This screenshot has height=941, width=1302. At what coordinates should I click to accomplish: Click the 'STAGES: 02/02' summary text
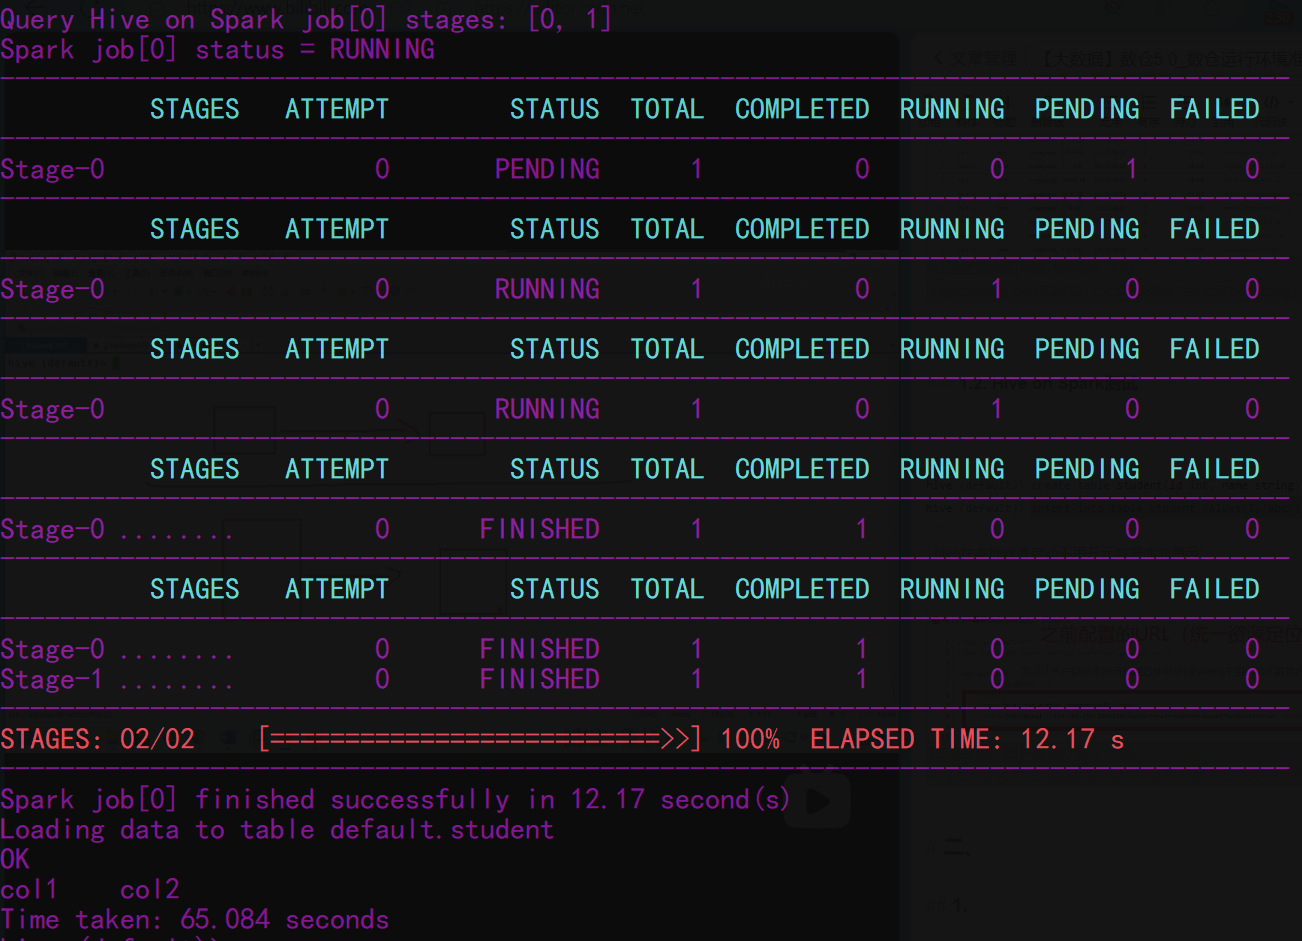point(97,739)
